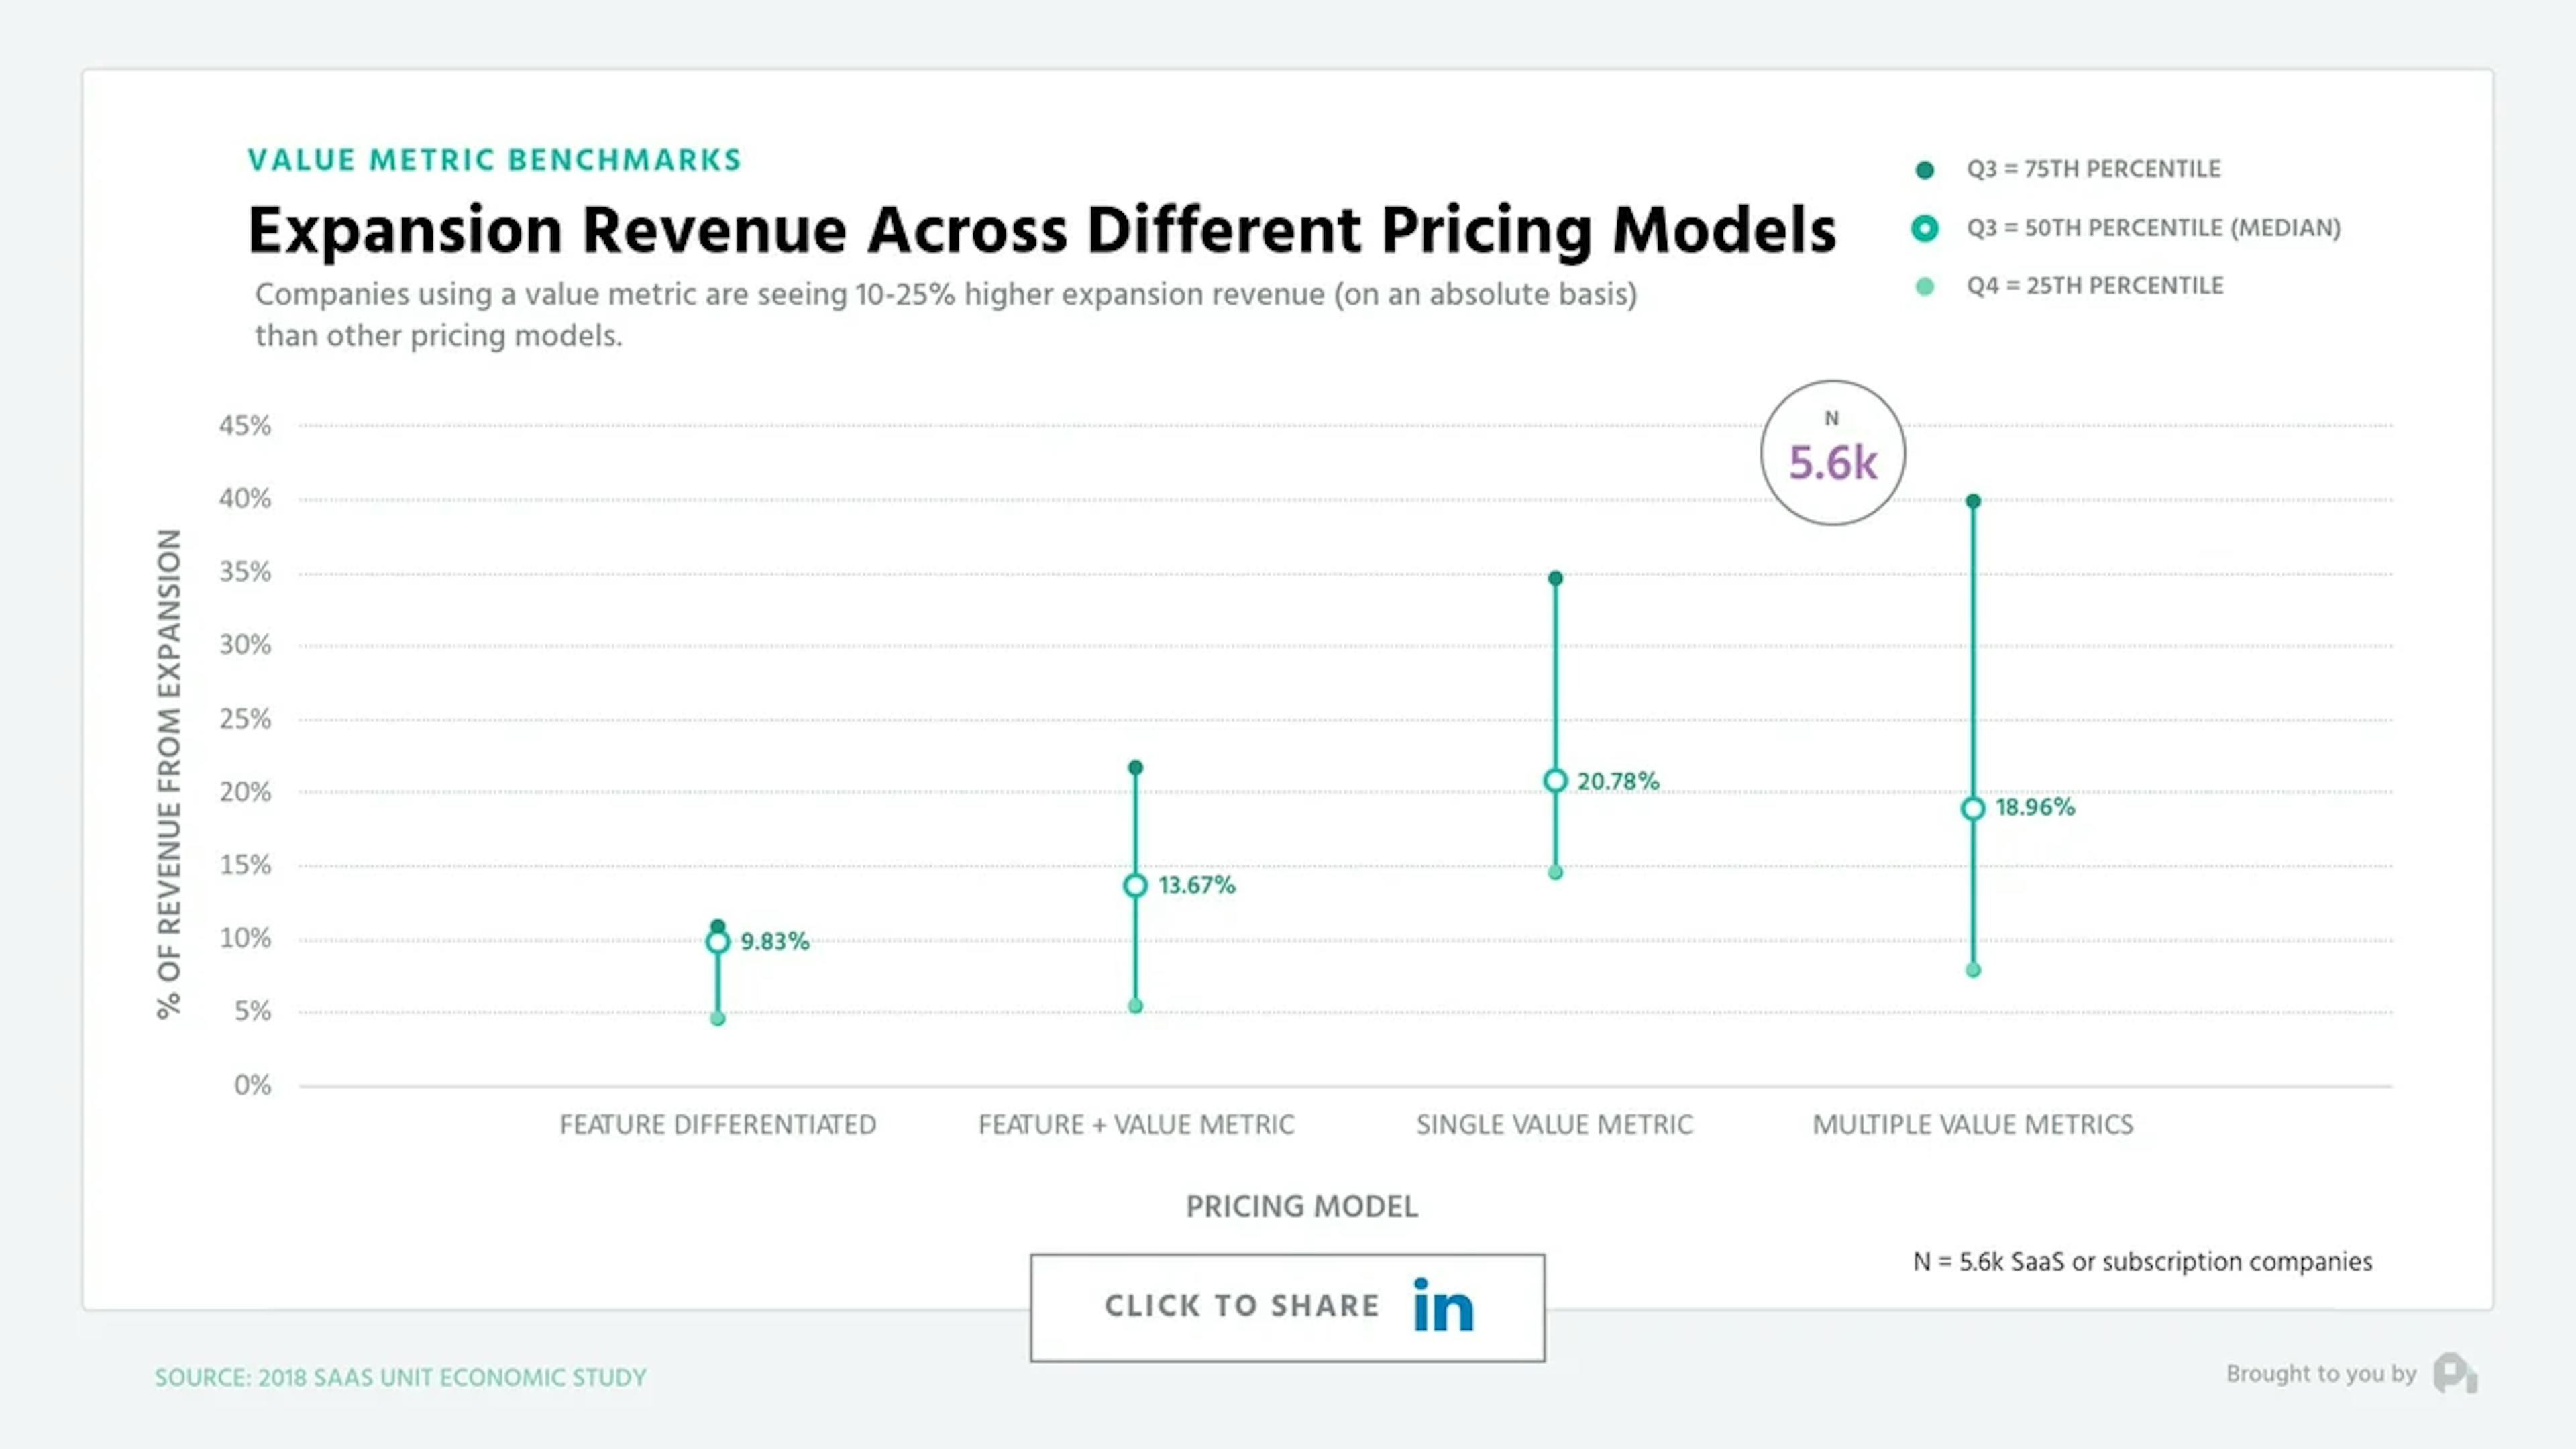Click the 20.78% median marker

click(1555, 781)
